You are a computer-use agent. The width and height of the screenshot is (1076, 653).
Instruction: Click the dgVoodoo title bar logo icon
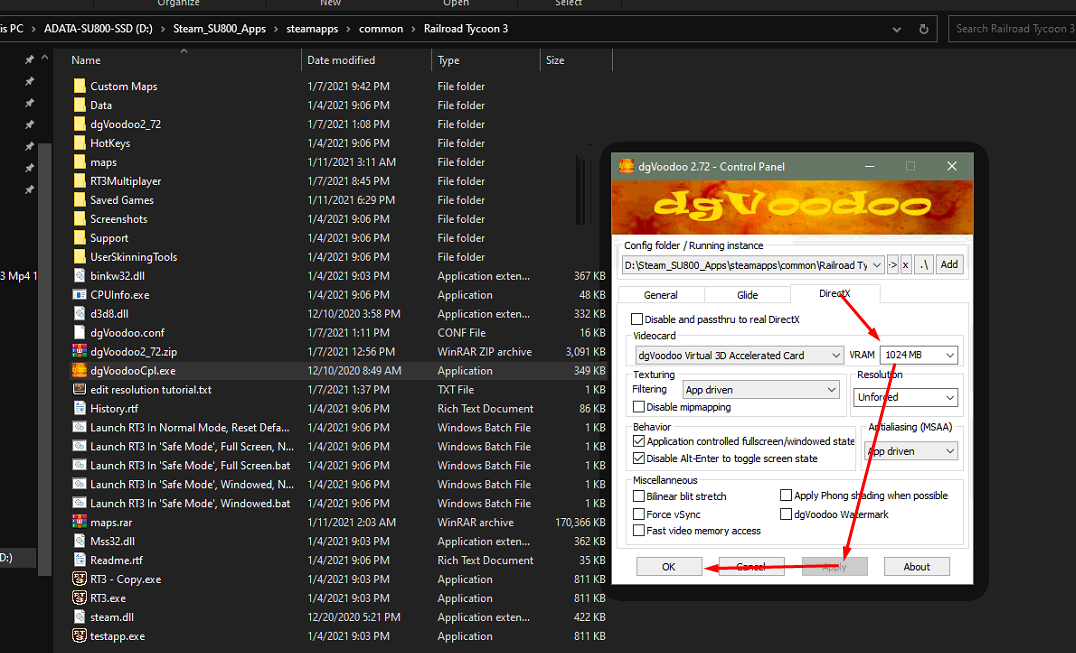point(626,166)
